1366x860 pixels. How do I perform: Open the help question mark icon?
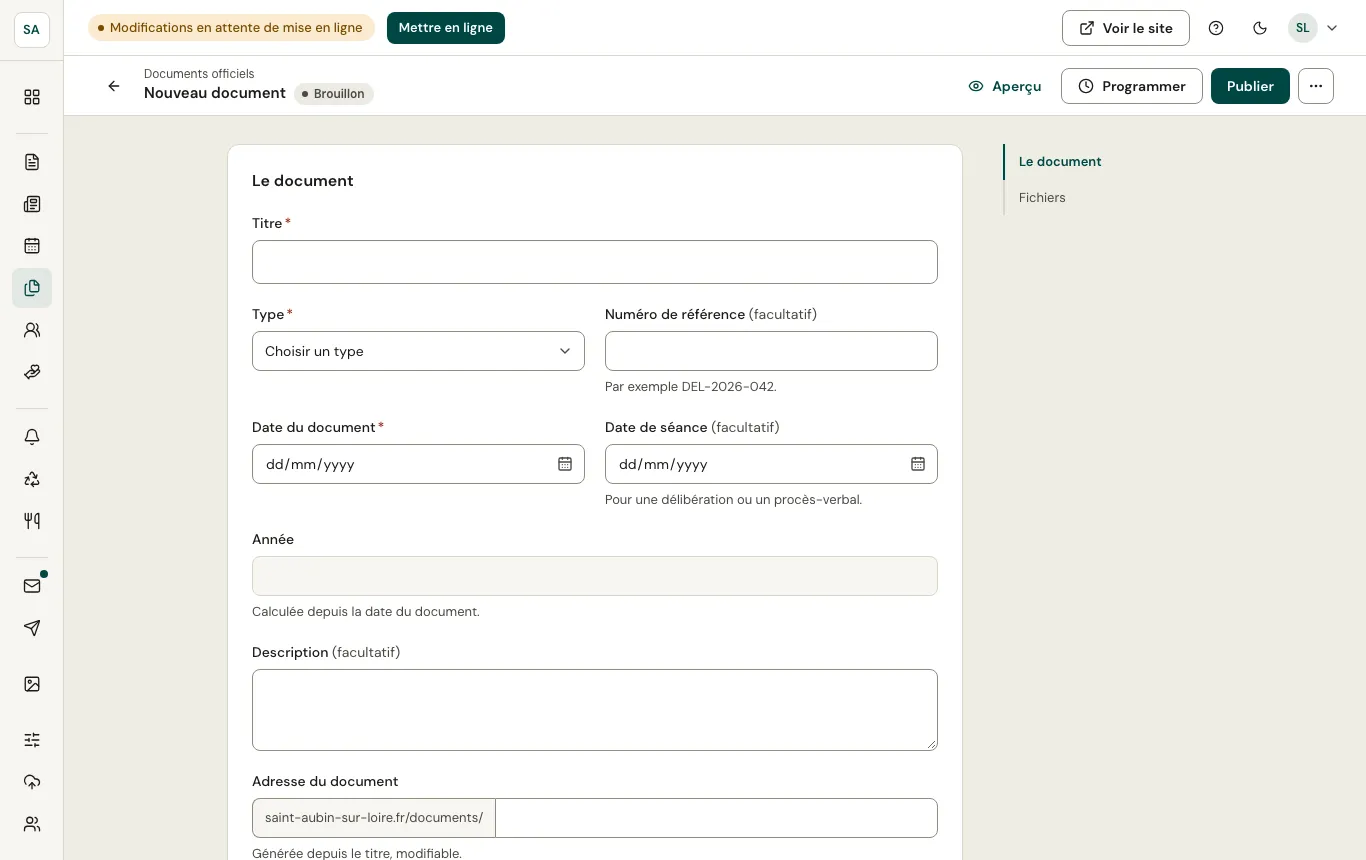pos(1216,28)
